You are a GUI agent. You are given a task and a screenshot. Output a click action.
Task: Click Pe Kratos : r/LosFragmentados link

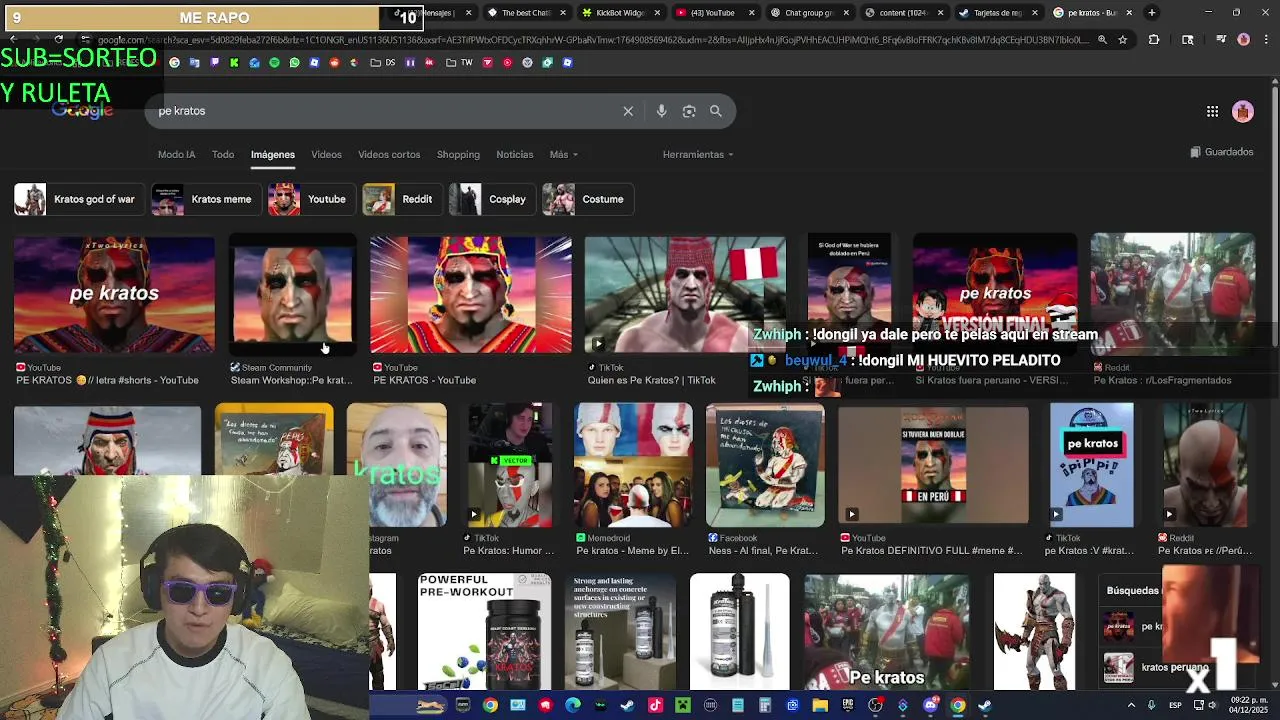click(x=1162, y=380)
